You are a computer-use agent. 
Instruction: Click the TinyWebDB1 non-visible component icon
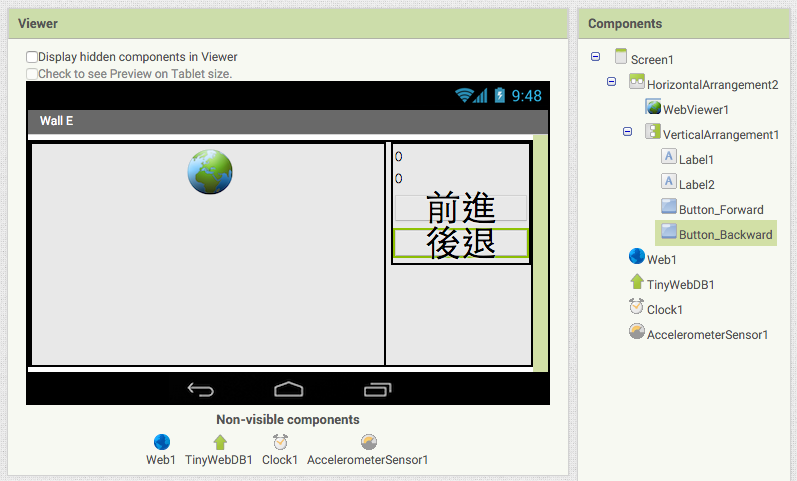220,442
